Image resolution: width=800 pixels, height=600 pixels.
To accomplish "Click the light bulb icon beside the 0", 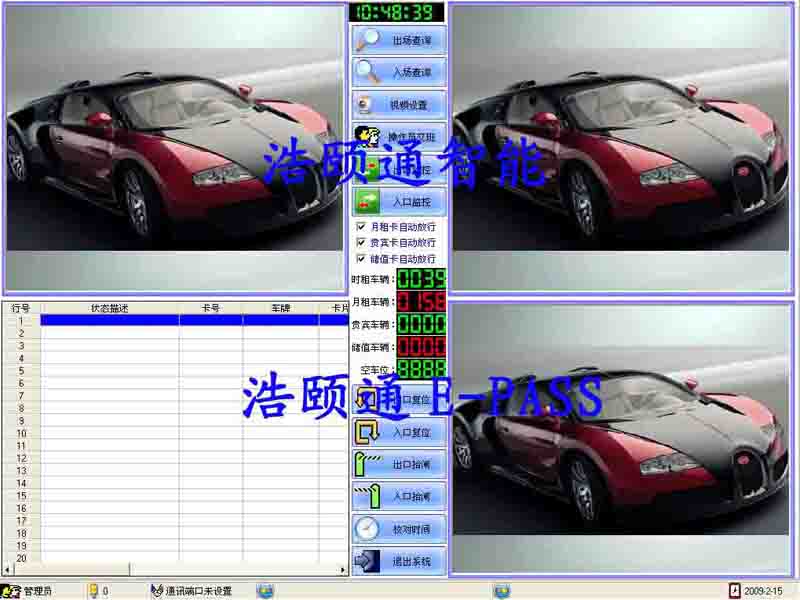I will click(93, 591).
